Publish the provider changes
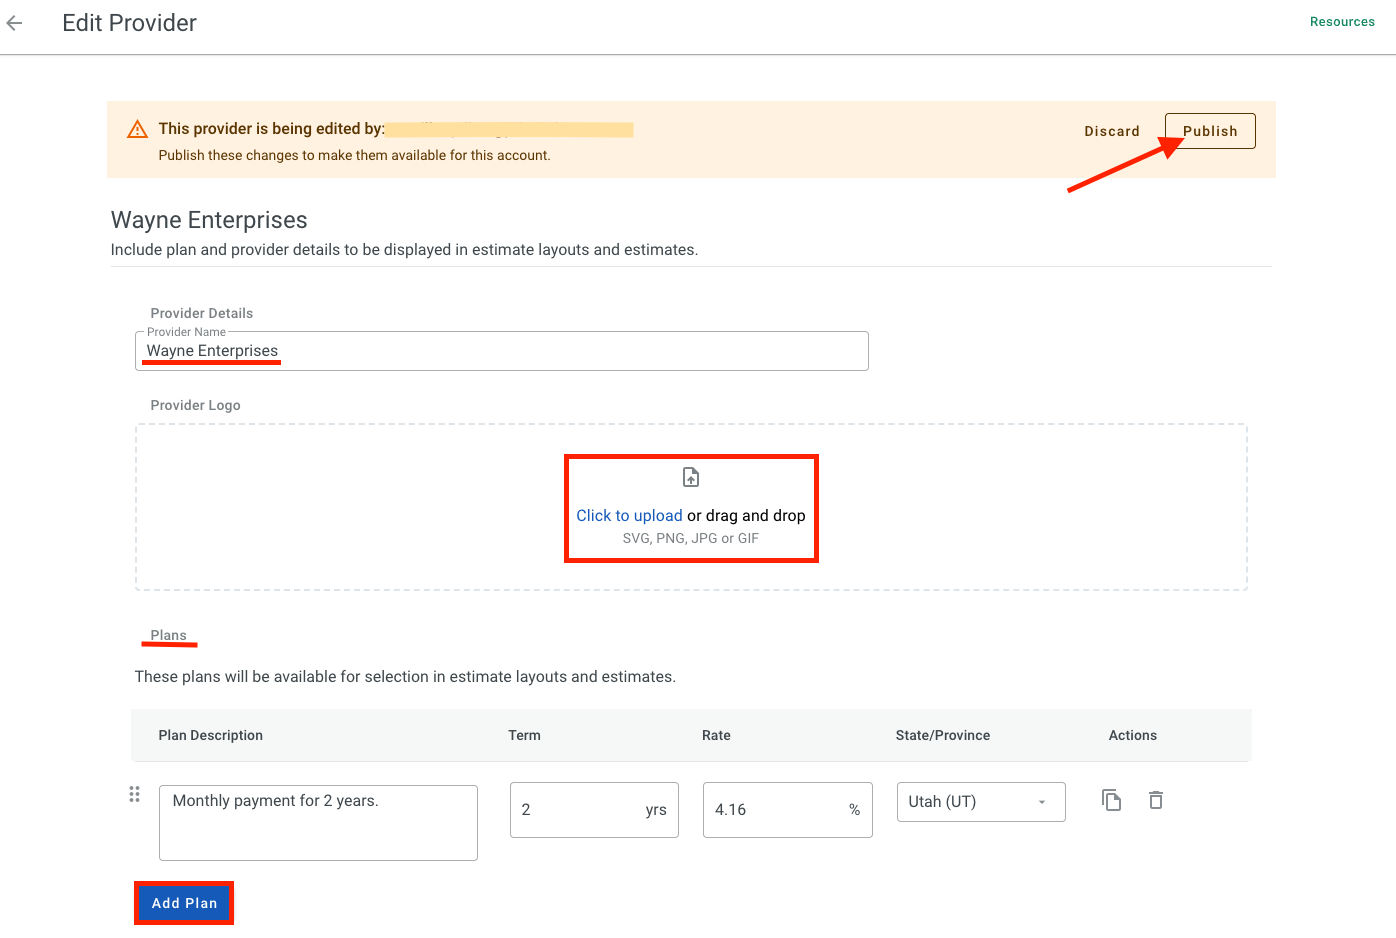1396x938 pixels. point(1210,131)
